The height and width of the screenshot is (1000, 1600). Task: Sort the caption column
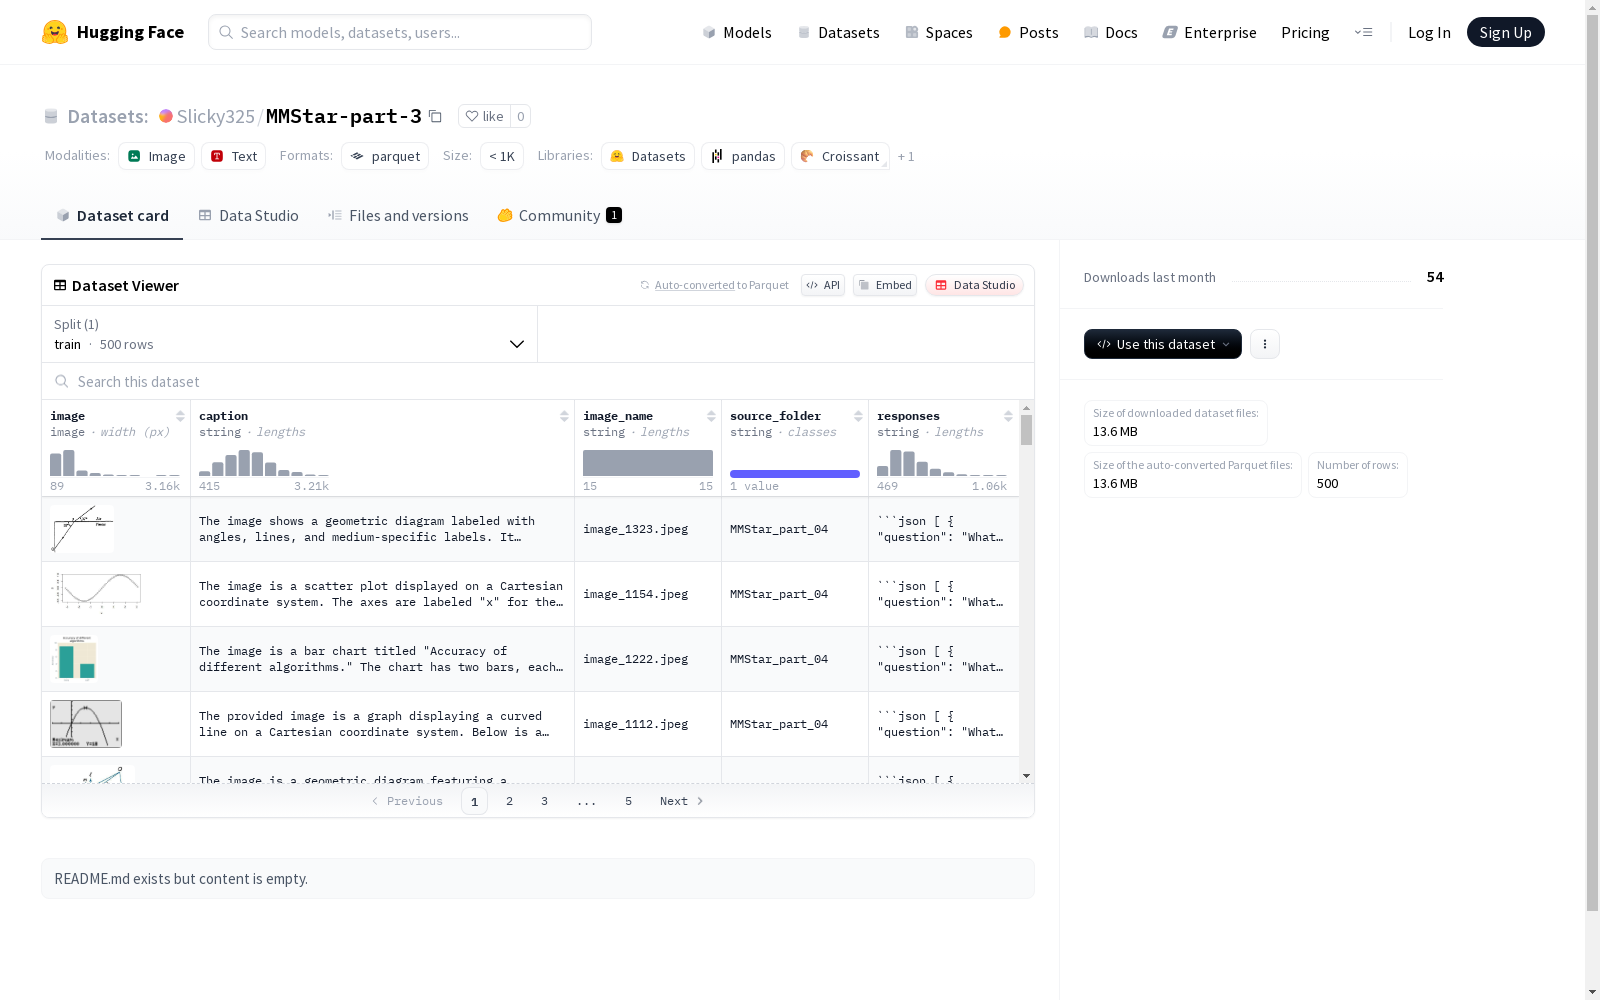point(564,416)
